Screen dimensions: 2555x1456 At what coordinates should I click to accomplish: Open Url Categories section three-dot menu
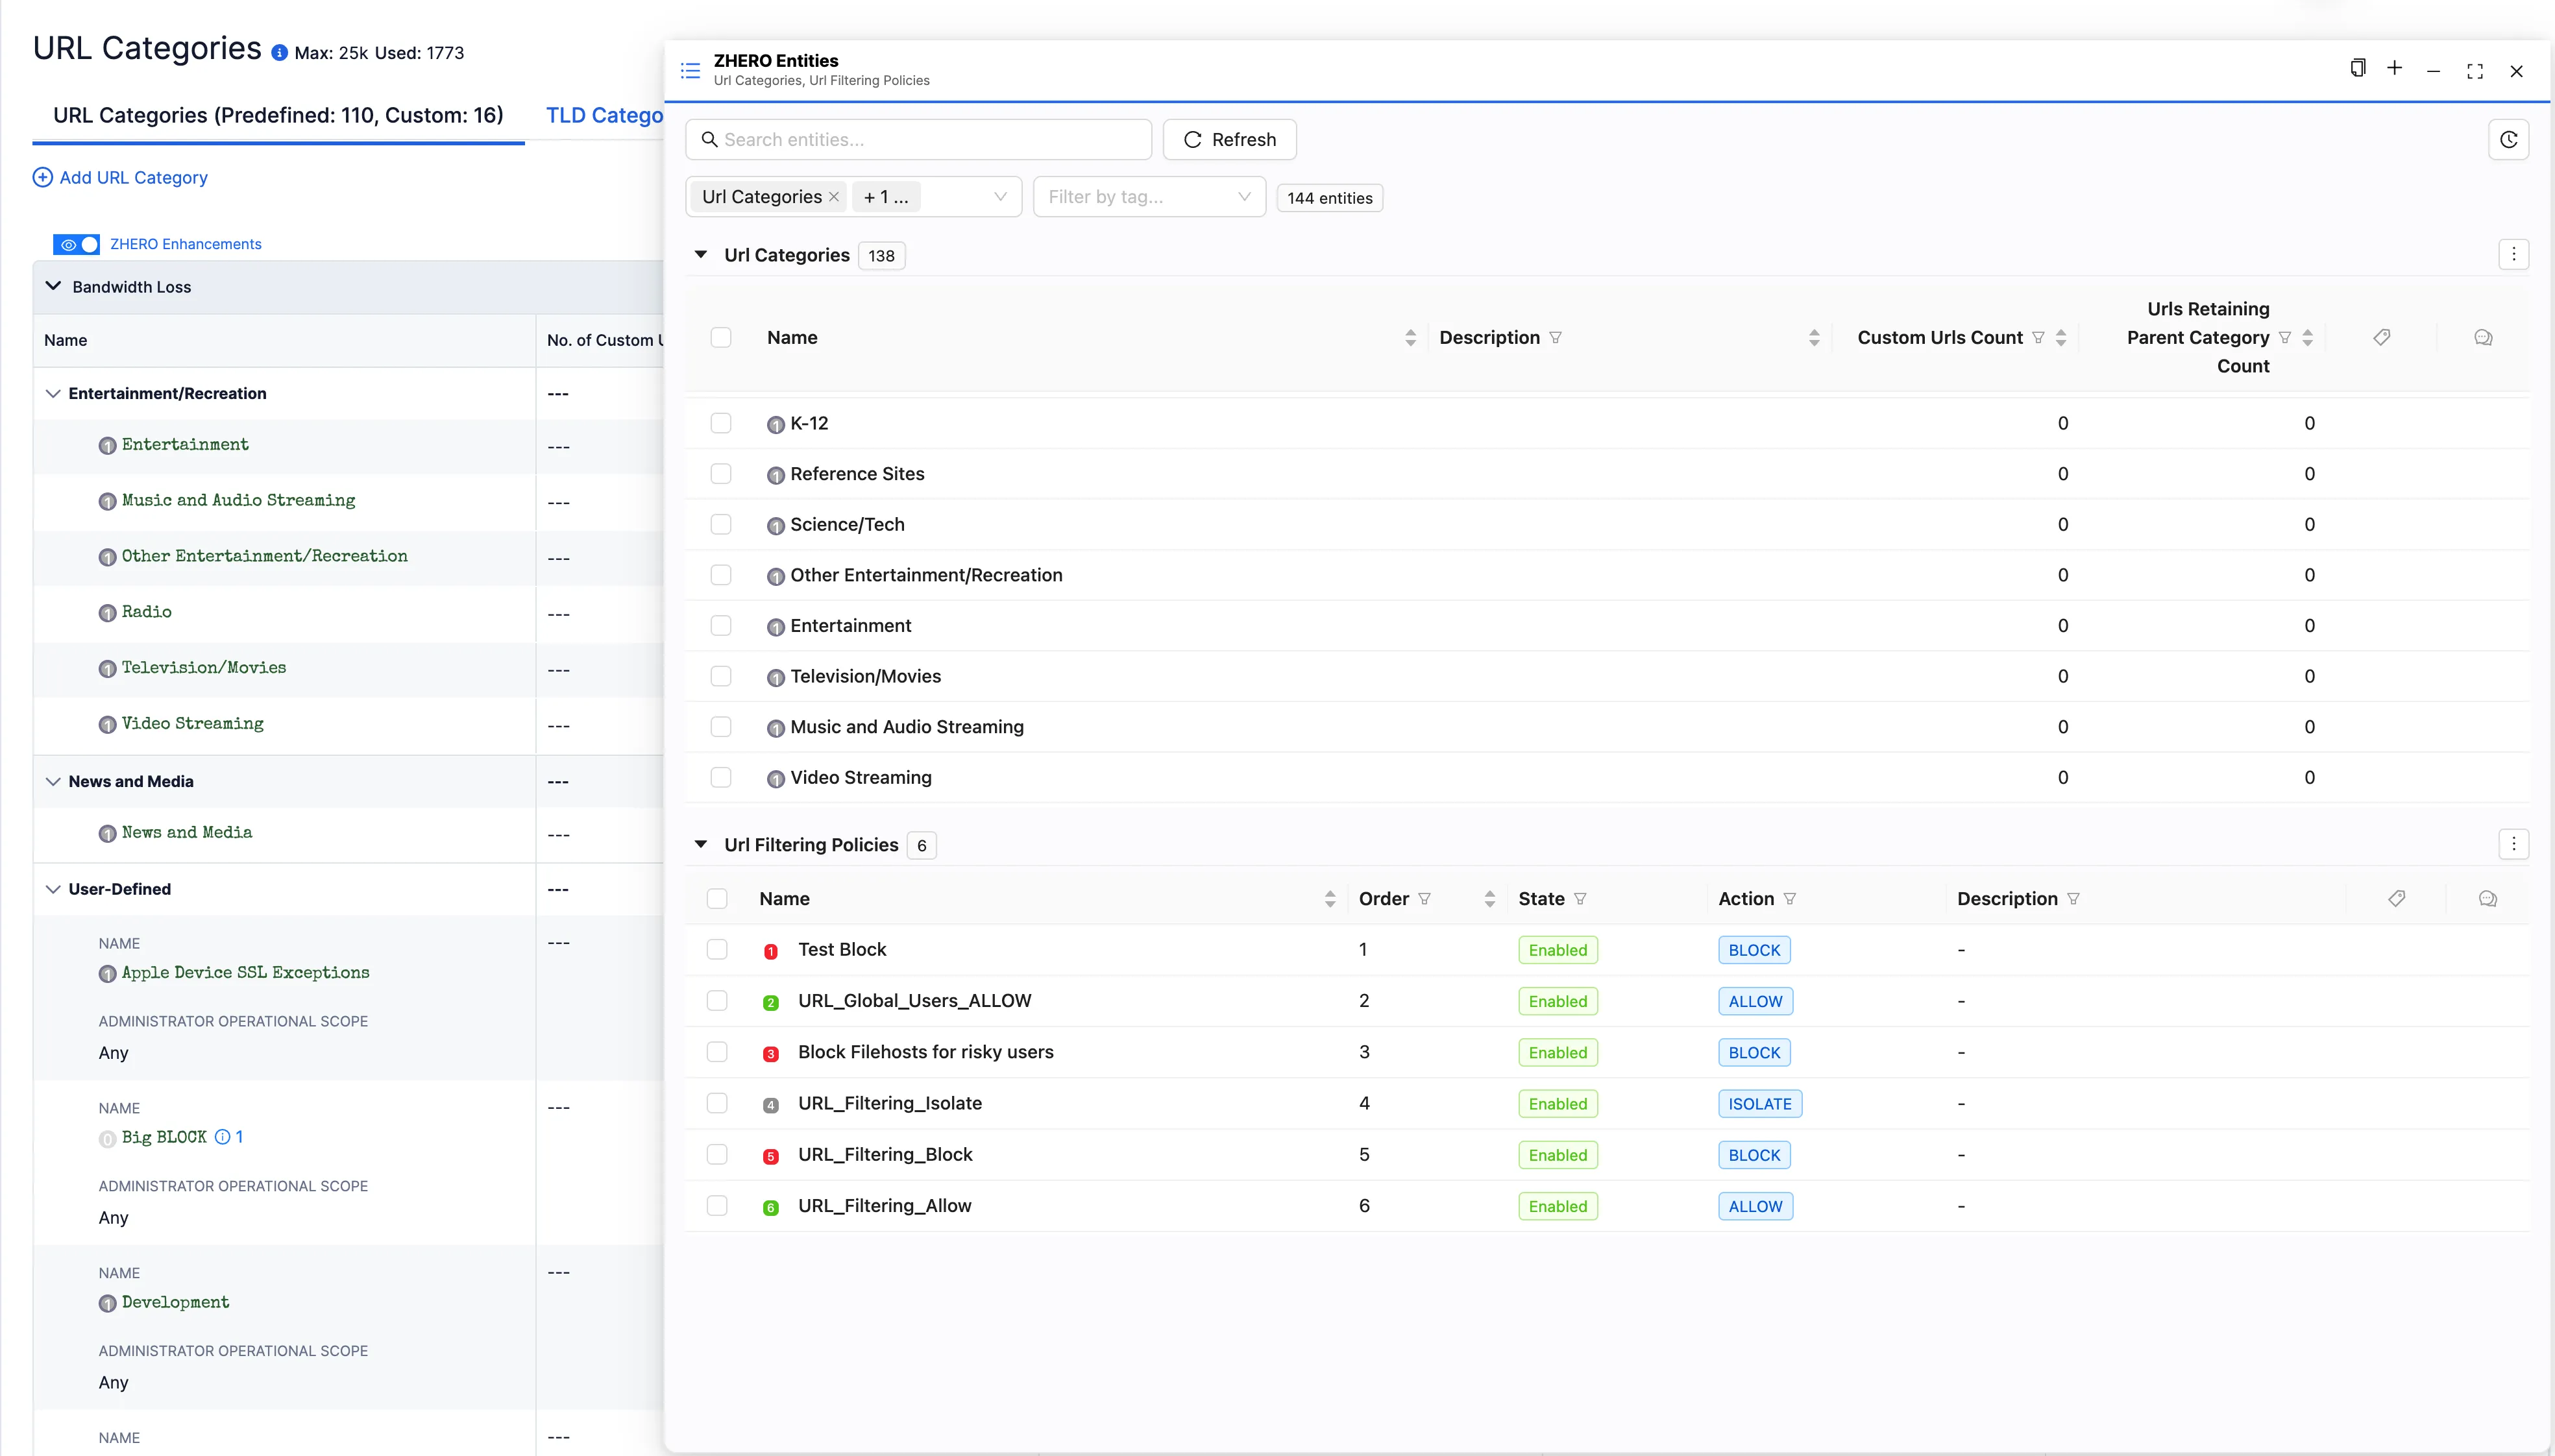(2513, 255)
